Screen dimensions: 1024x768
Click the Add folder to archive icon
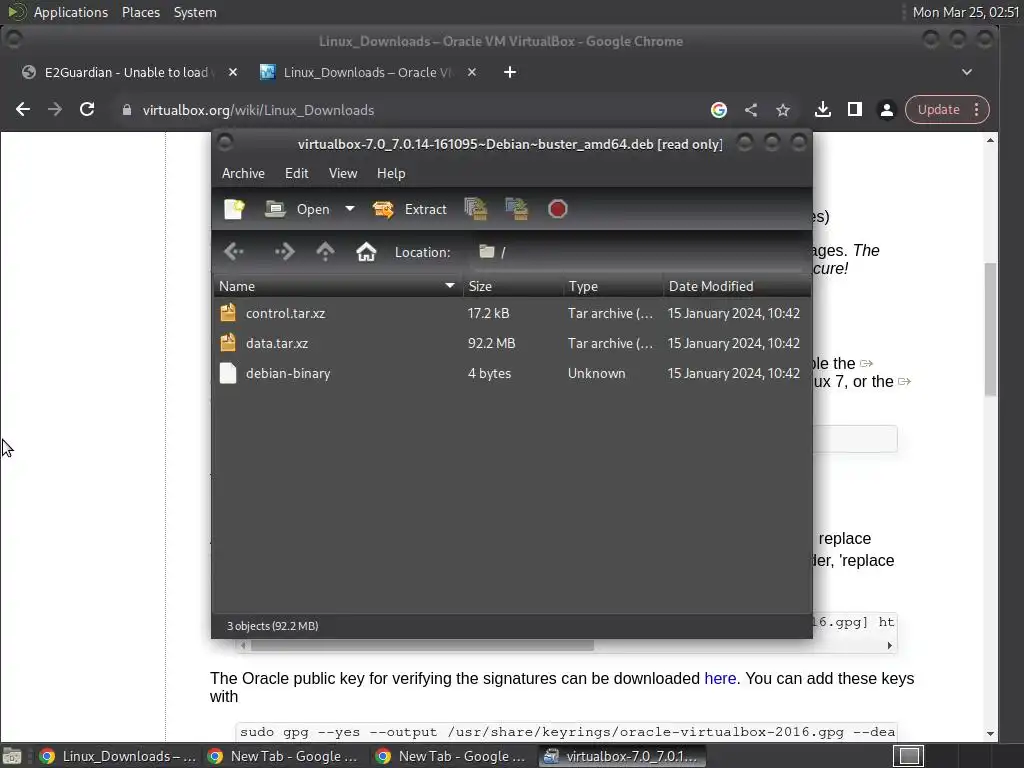click(x=517, y=209)
